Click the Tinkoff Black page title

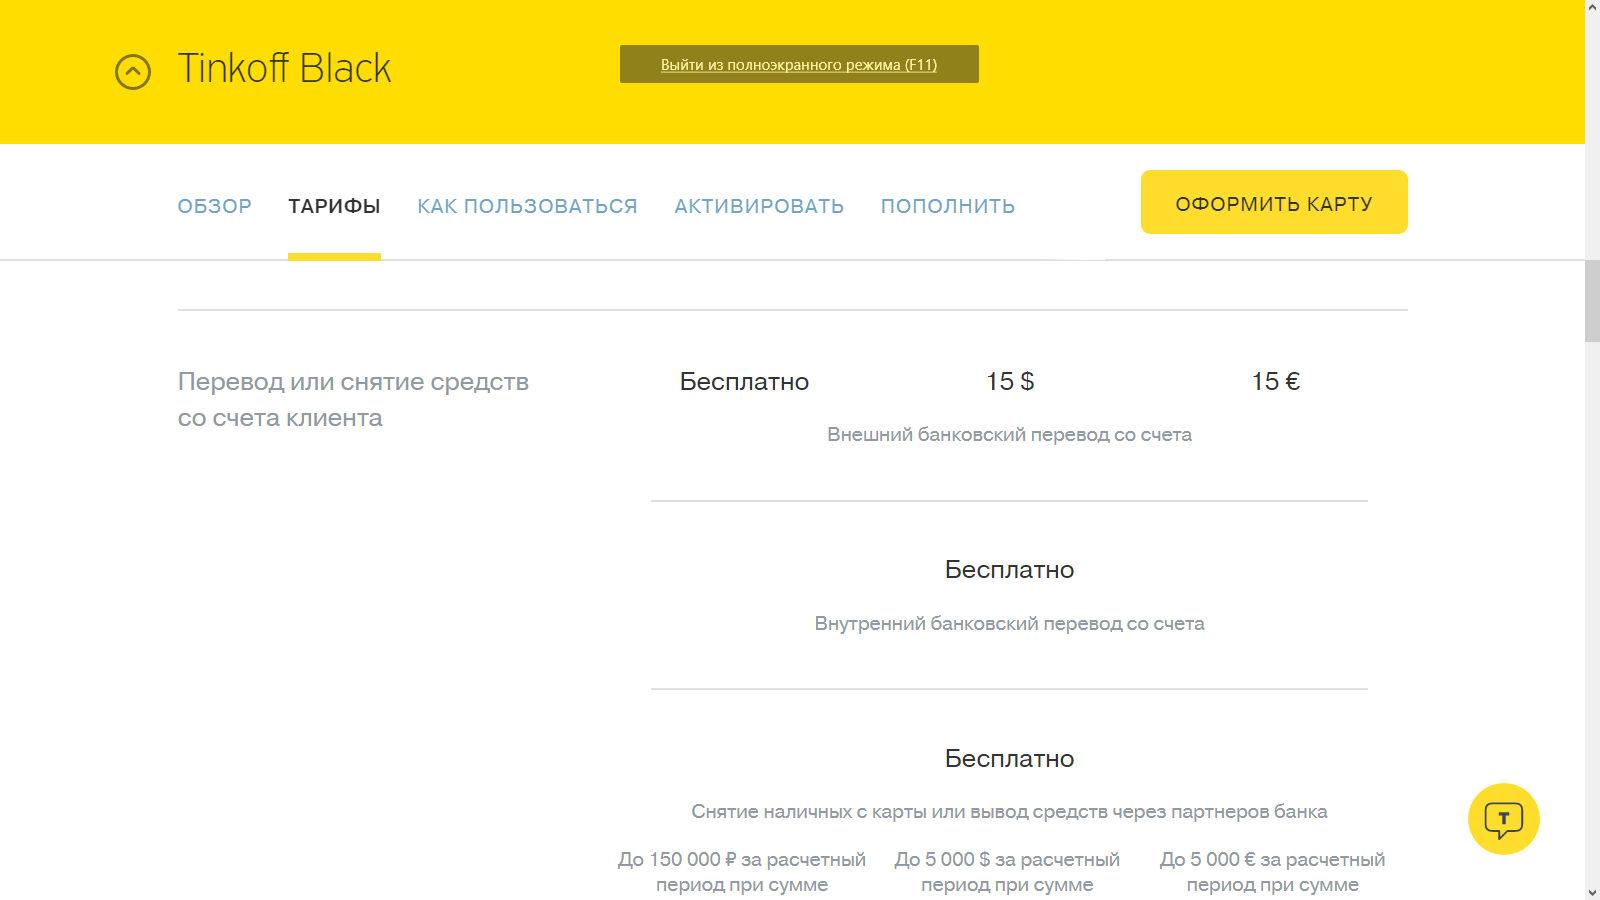click(284, 69)
